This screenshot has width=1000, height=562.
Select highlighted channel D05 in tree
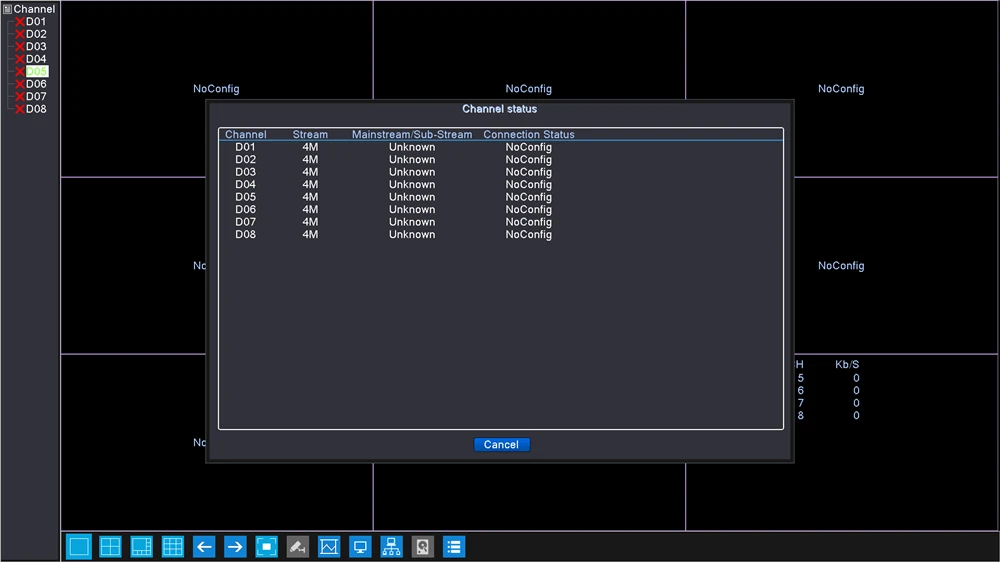pyautogui.click(x=36, y=71)
